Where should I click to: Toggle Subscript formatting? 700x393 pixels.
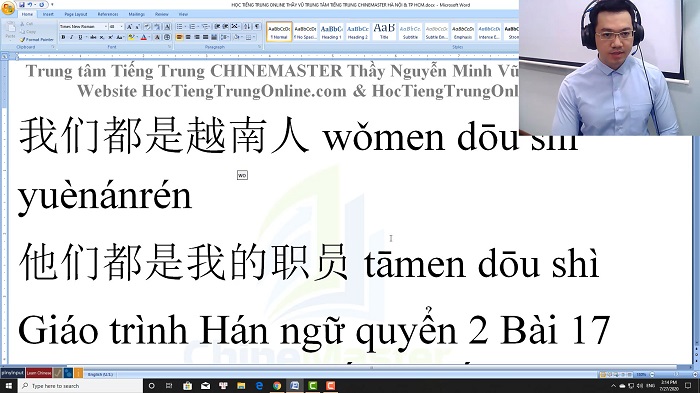(102, 37)
